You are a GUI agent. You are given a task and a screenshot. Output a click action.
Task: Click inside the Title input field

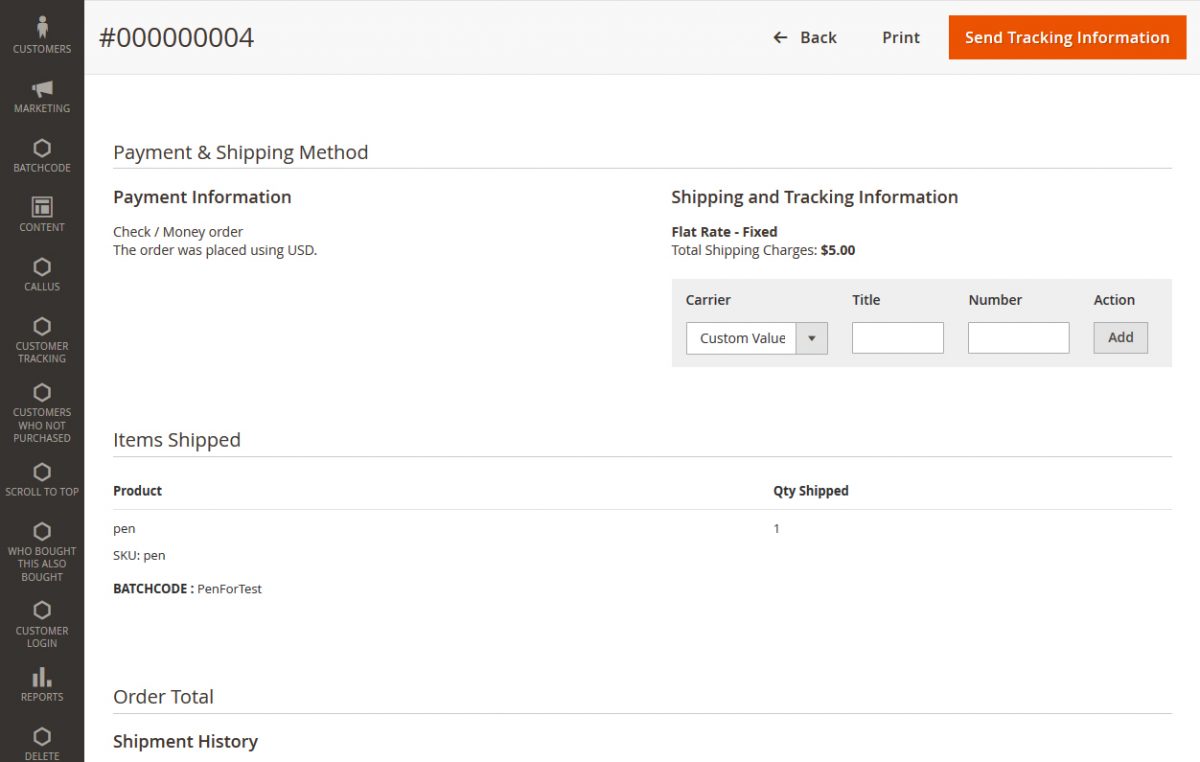point(897,338)
